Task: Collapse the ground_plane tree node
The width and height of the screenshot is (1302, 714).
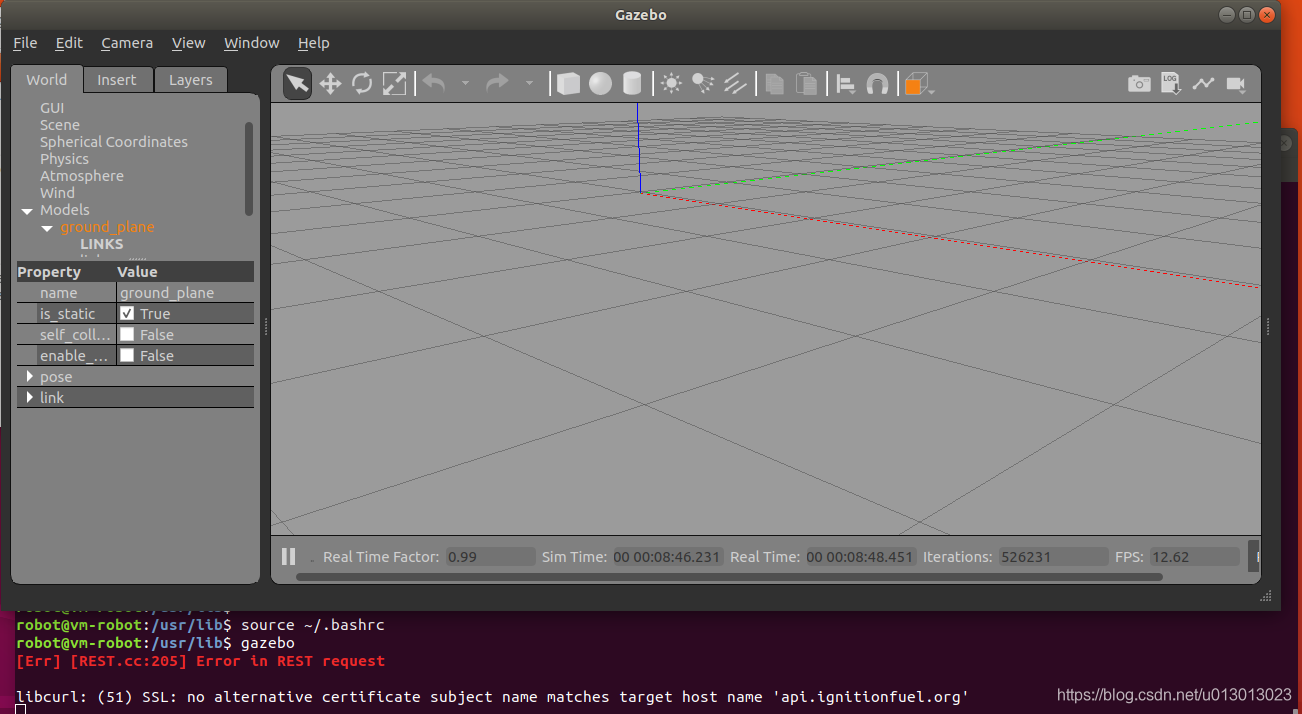Action: click(47, 228)
